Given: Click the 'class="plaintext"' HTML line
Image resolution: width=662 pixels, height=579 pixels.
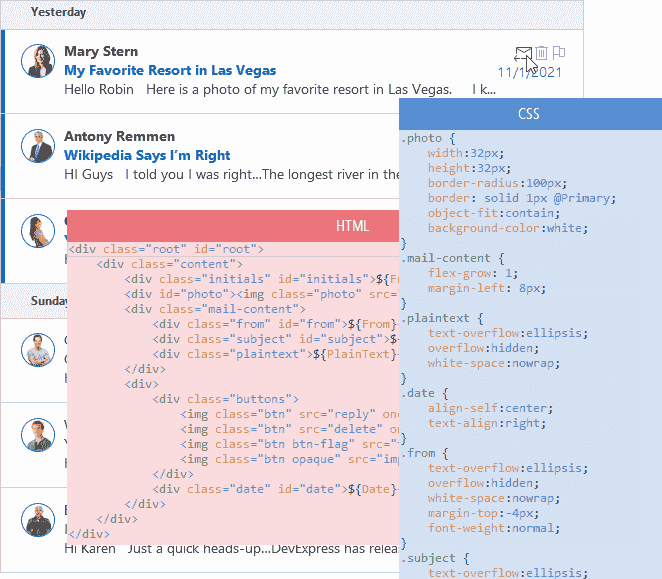Looking at the screenshot, I should point(276,354).
